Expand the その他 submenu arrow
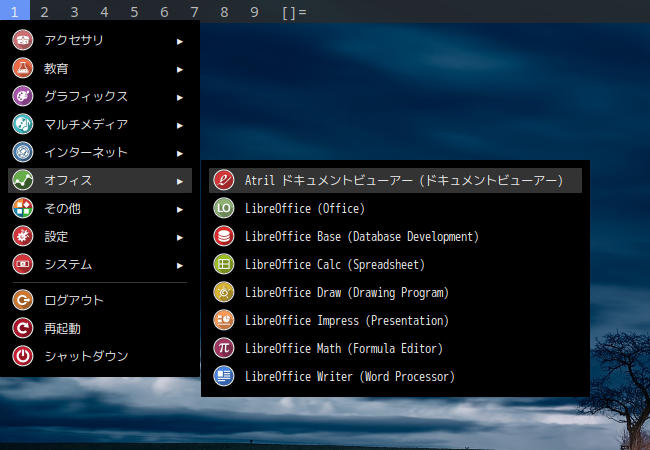 click(x=179, y=210)
